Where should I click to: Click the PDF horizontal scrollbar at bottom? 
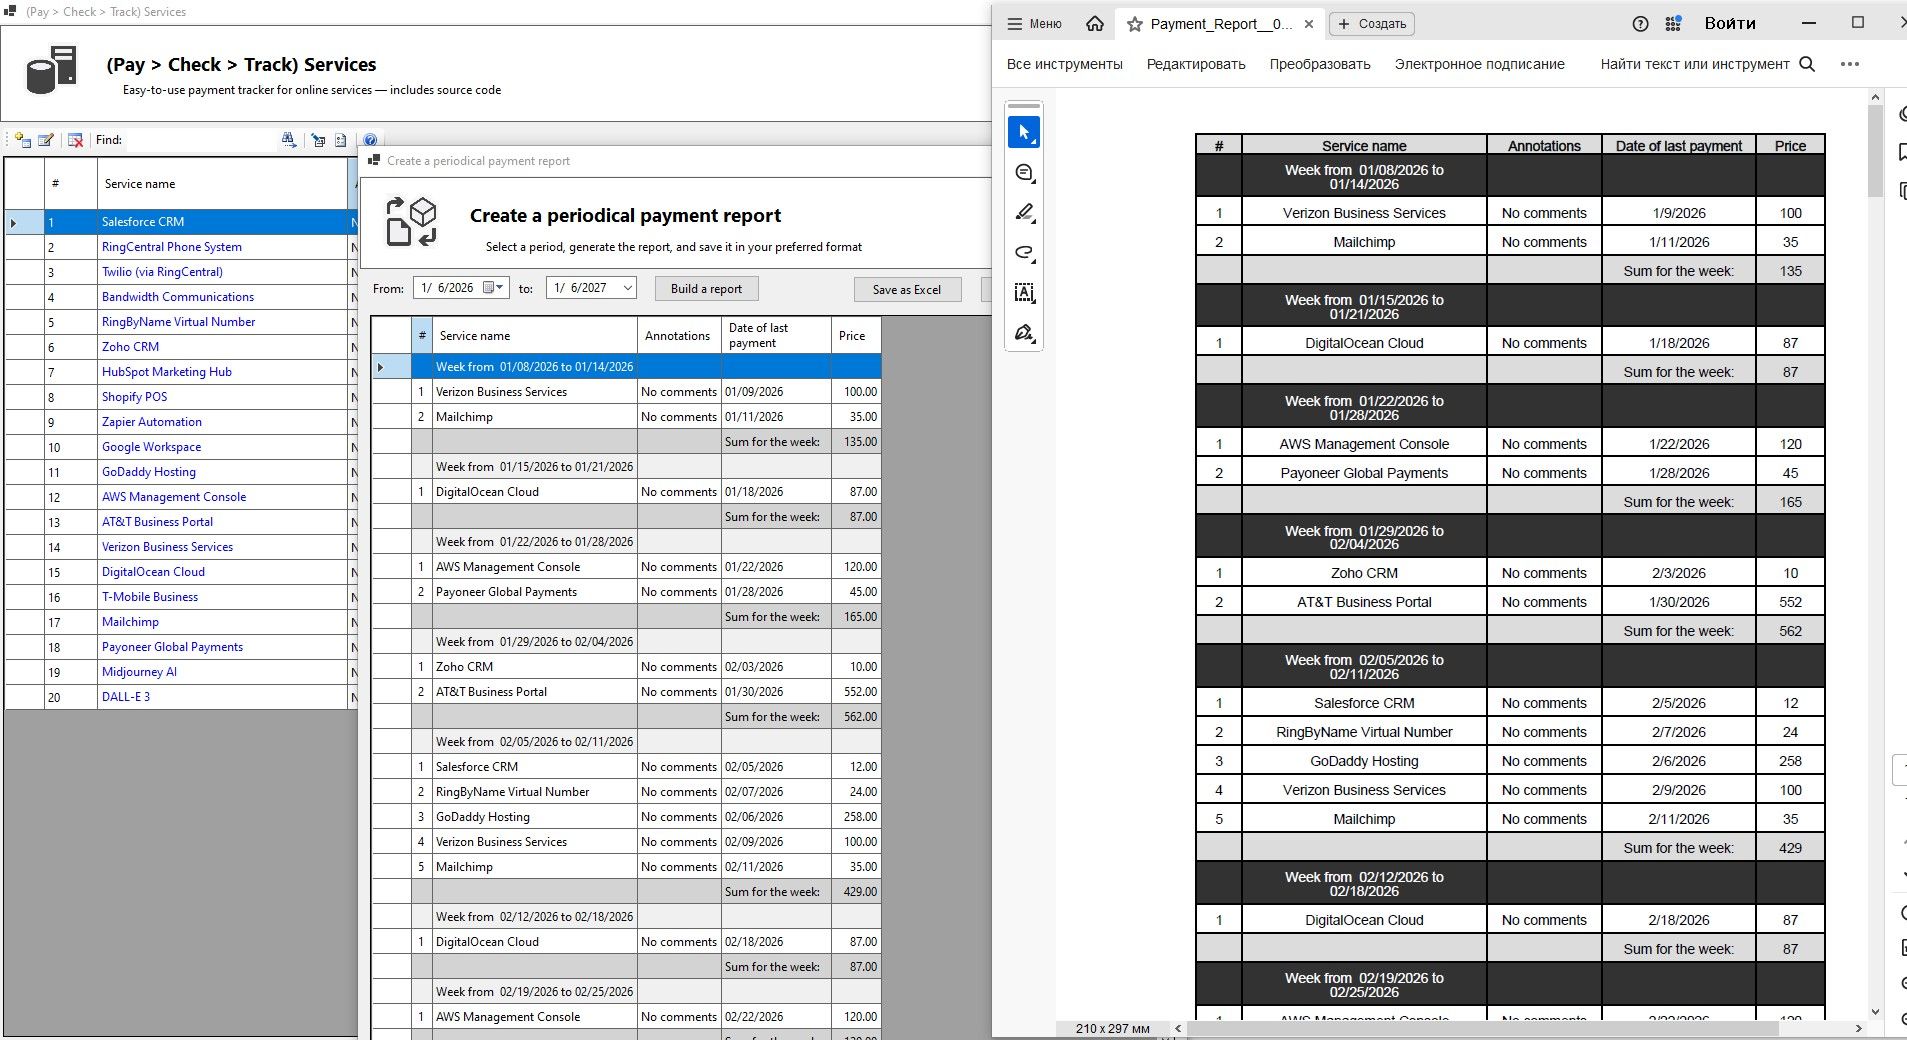(1500, 1028)
